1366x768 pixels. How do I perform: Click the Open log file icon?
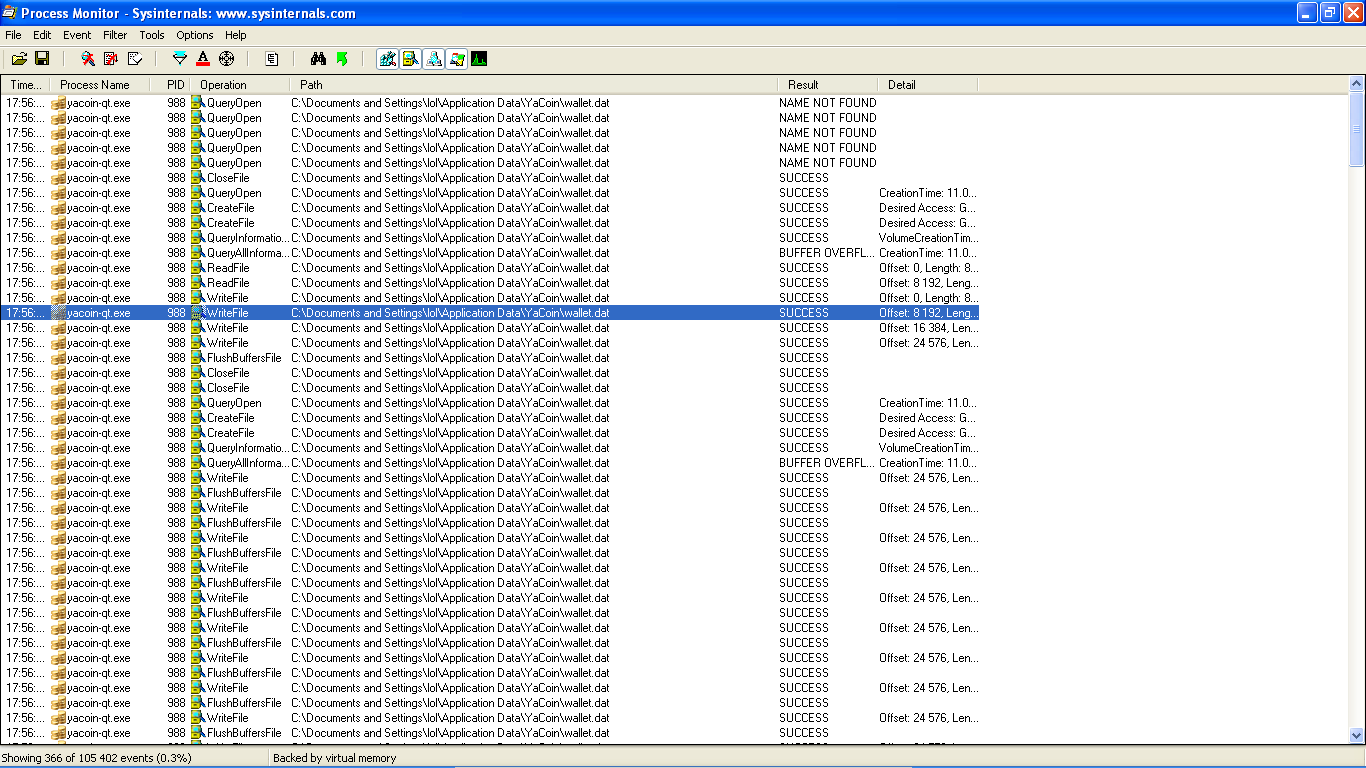click(19, 59)
